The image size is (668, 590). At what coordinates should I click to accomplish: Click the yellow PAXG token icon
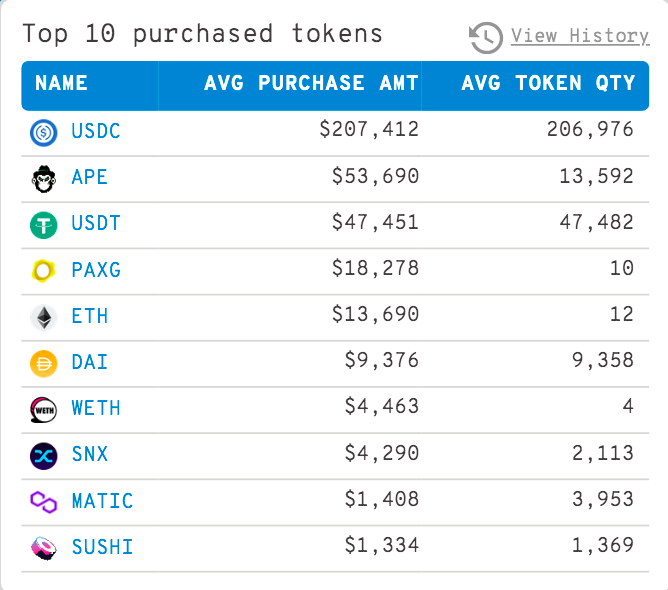[x=44, y=270]
